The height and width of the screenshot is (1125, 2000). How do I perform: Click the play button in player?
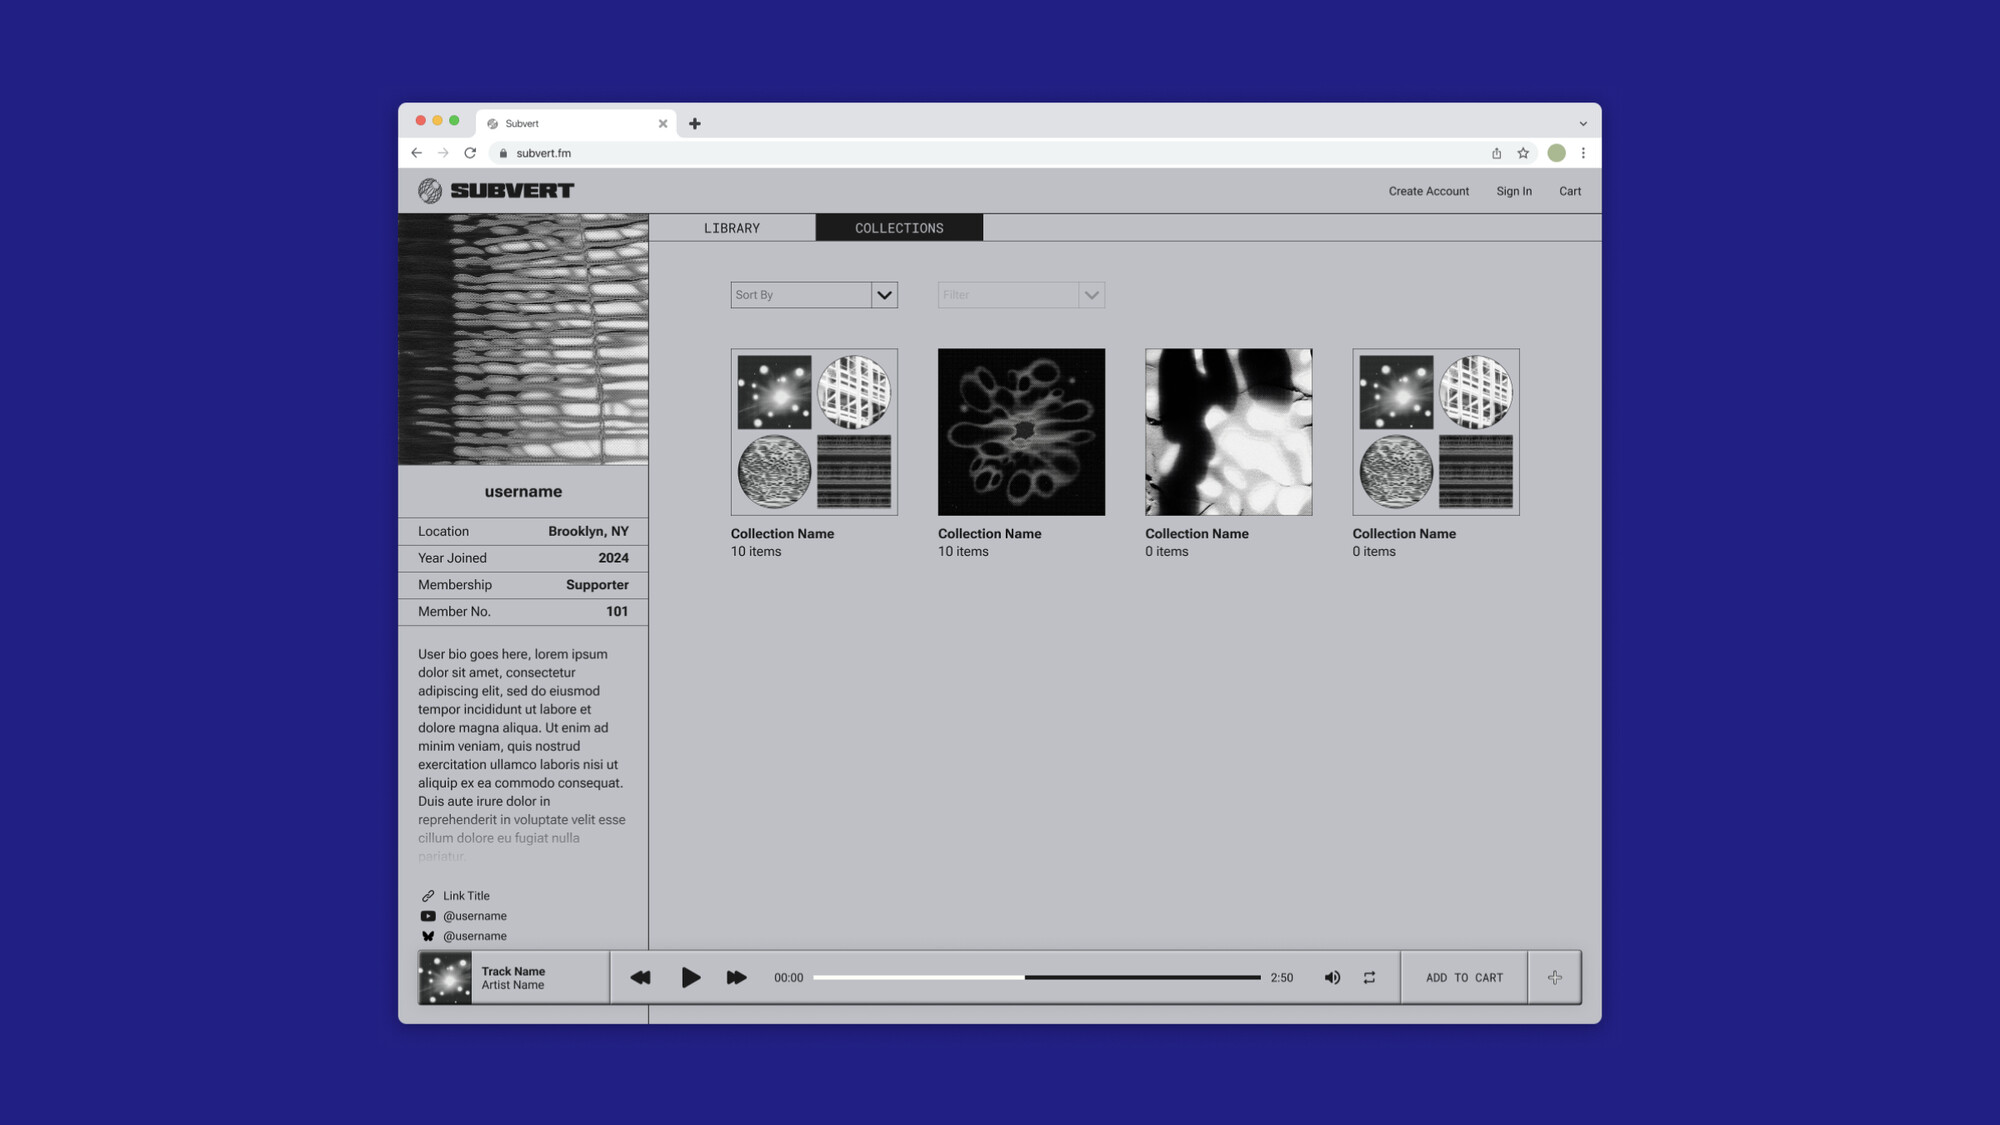(x=690, y=977)
